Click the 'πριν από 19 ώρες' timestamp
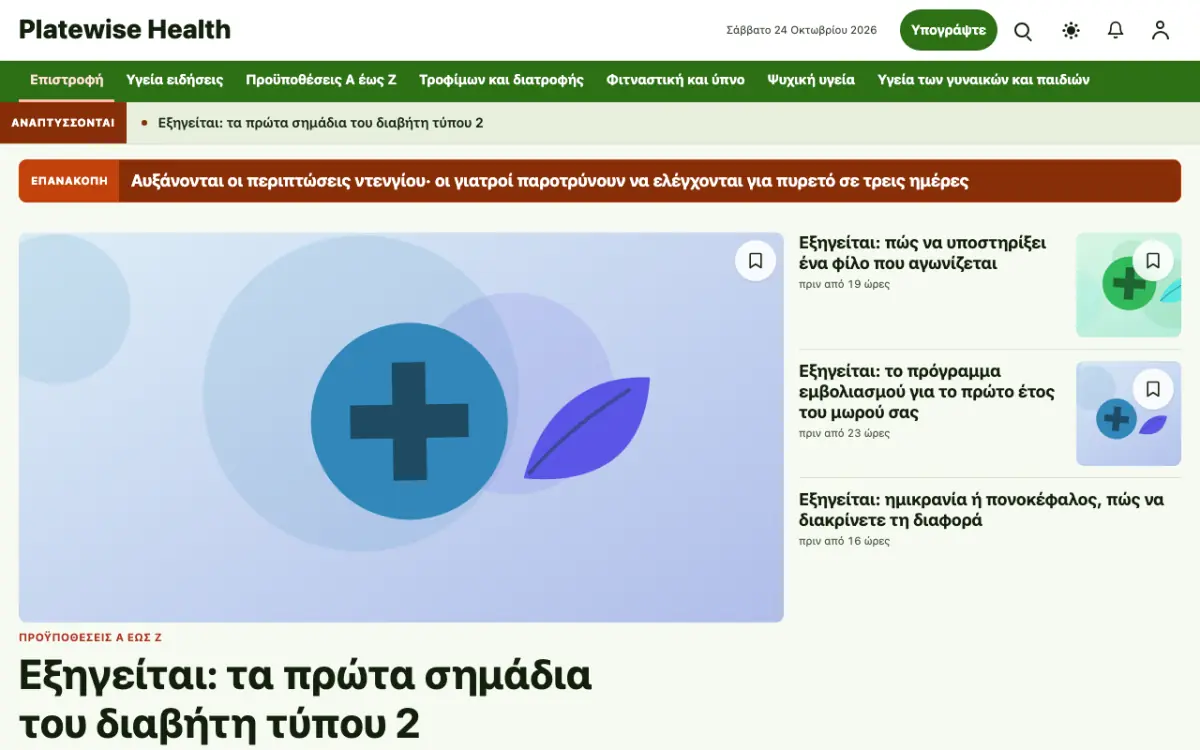 [844, 284]
